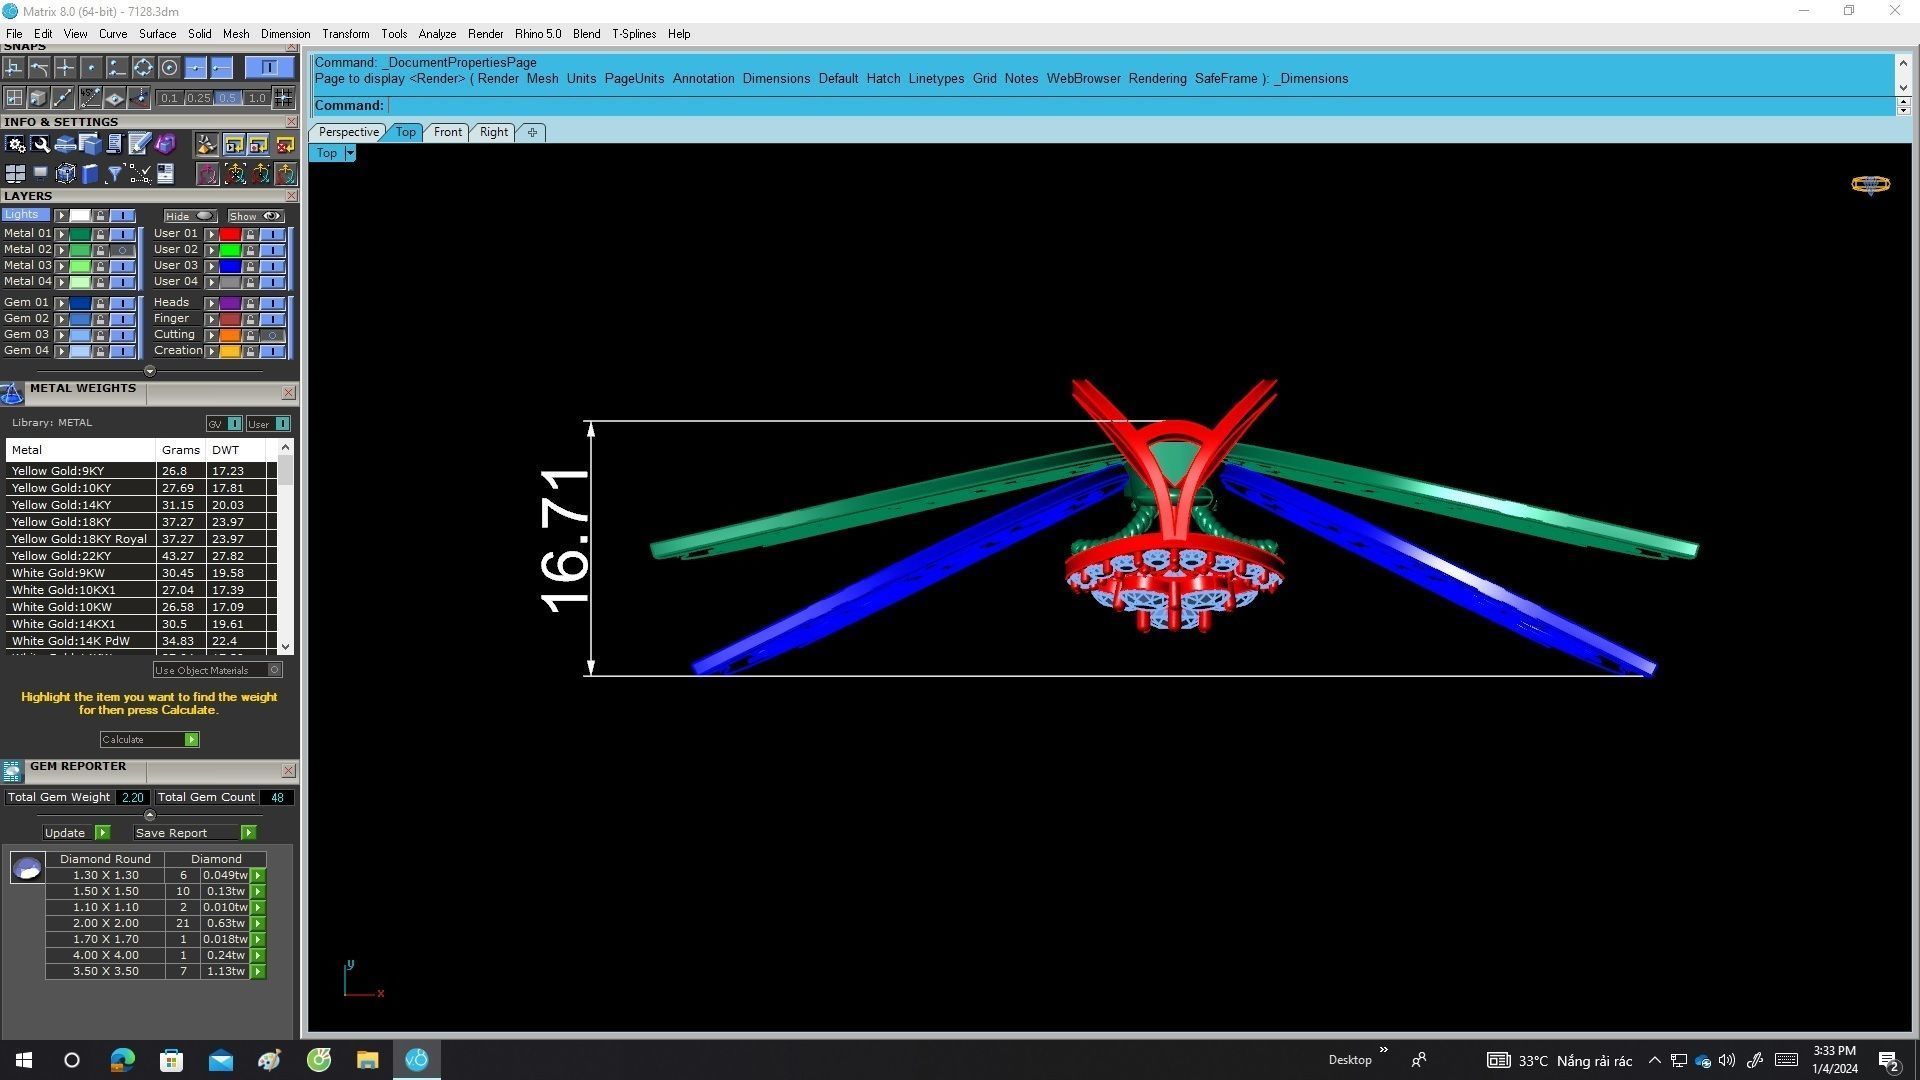The height and width of the screenshot is (1080, 1920).
Task: Click the wrench search icon
Action: coord(40,145)
